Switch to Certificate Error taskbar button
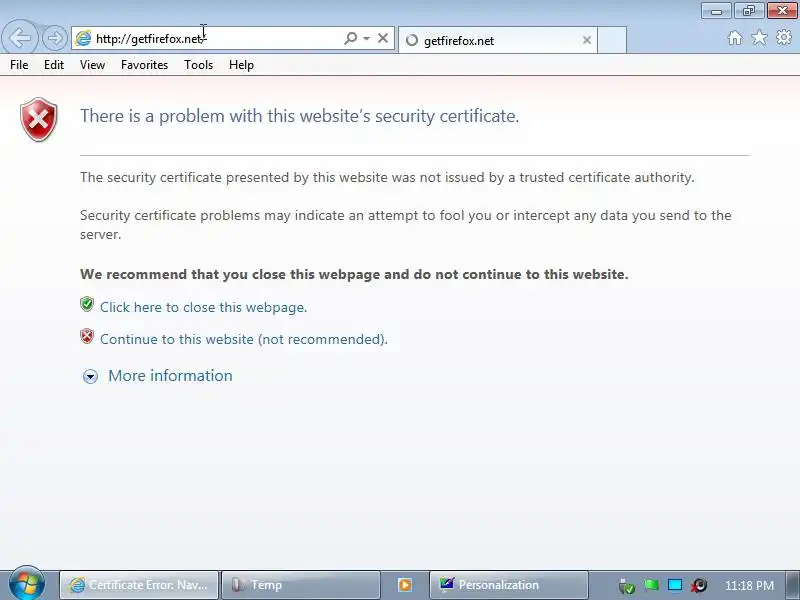Viewport: 800px width, 600px height. click(139, 585)
